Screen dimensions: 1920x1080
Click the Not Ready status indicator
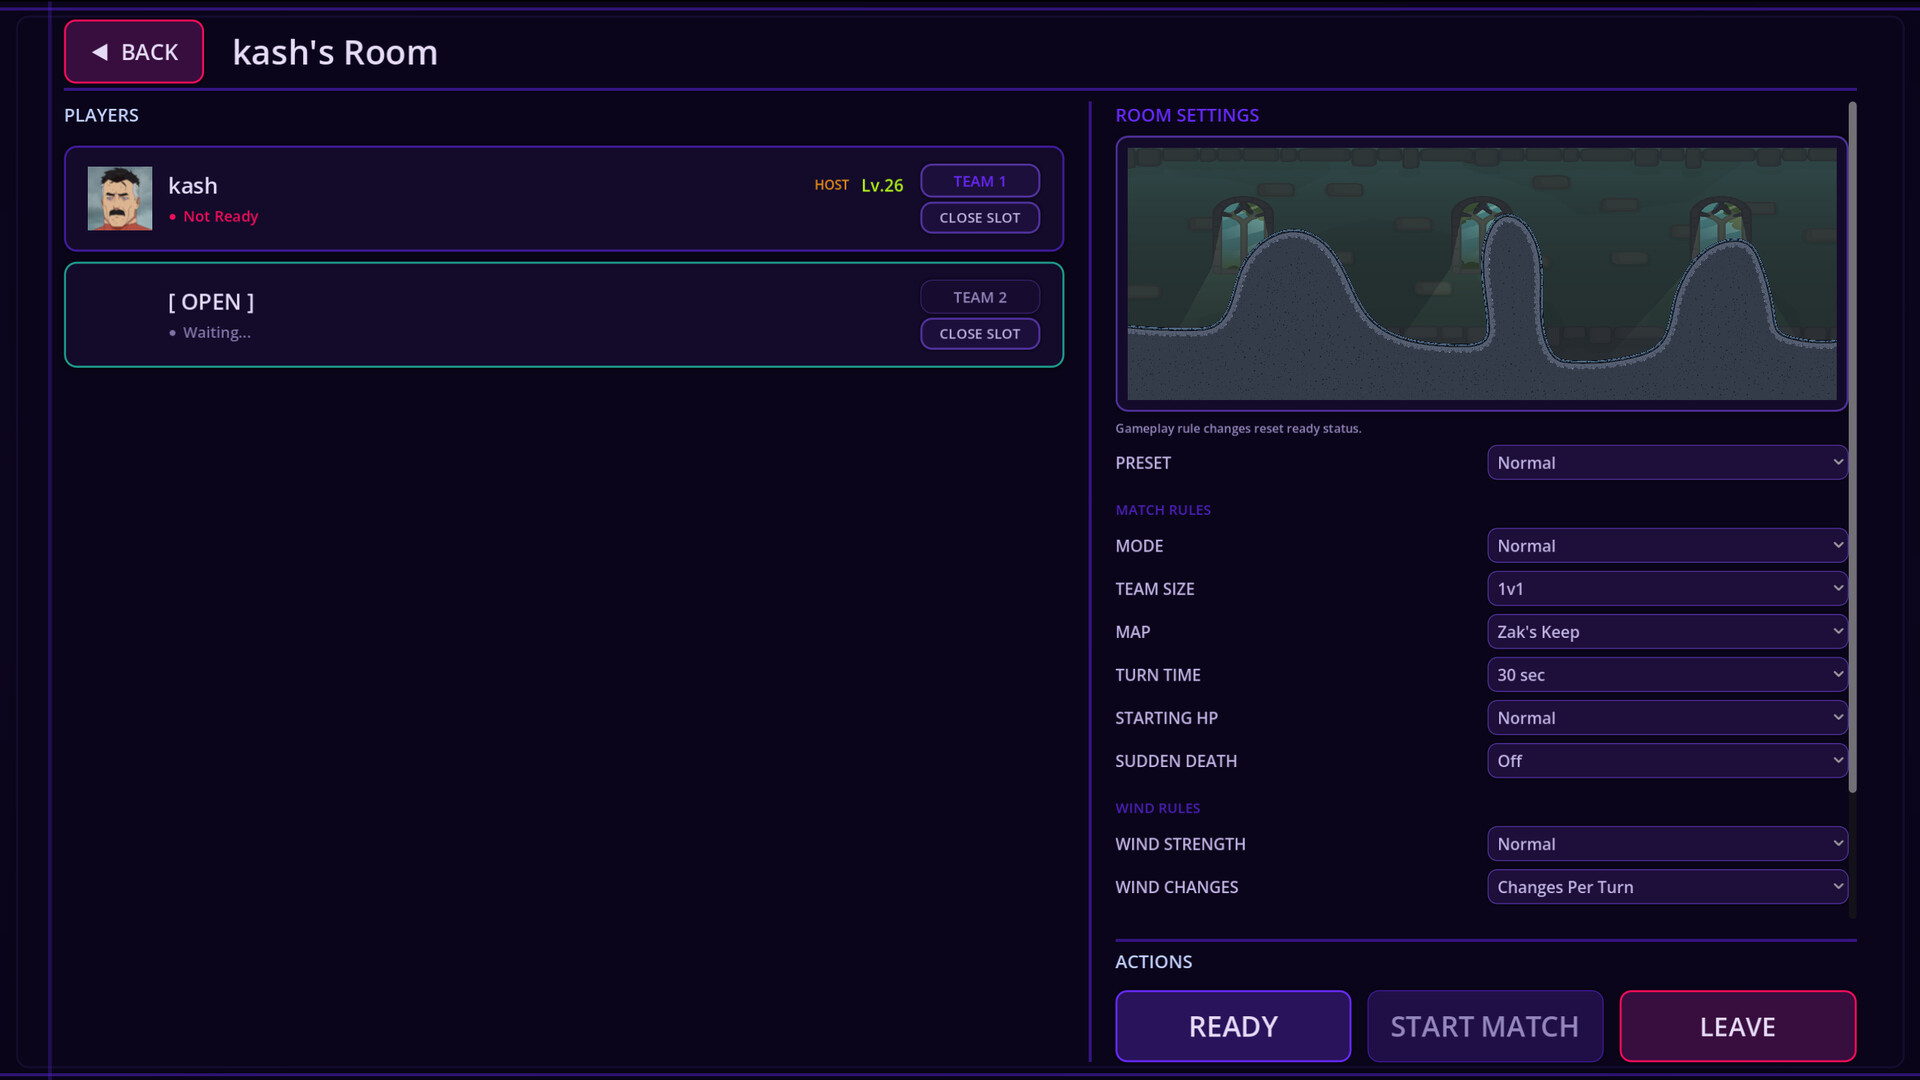pyautogui.click(x=214, y=216)
